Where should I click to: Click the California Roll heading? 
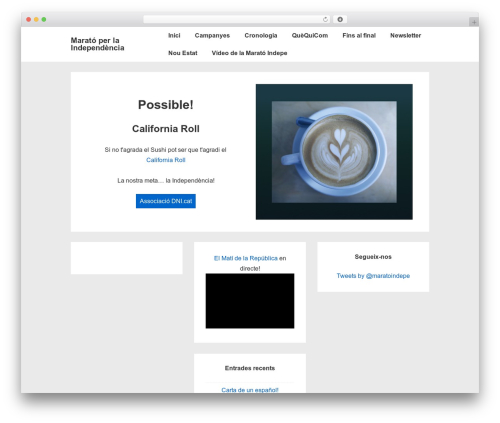coord(166,129)
